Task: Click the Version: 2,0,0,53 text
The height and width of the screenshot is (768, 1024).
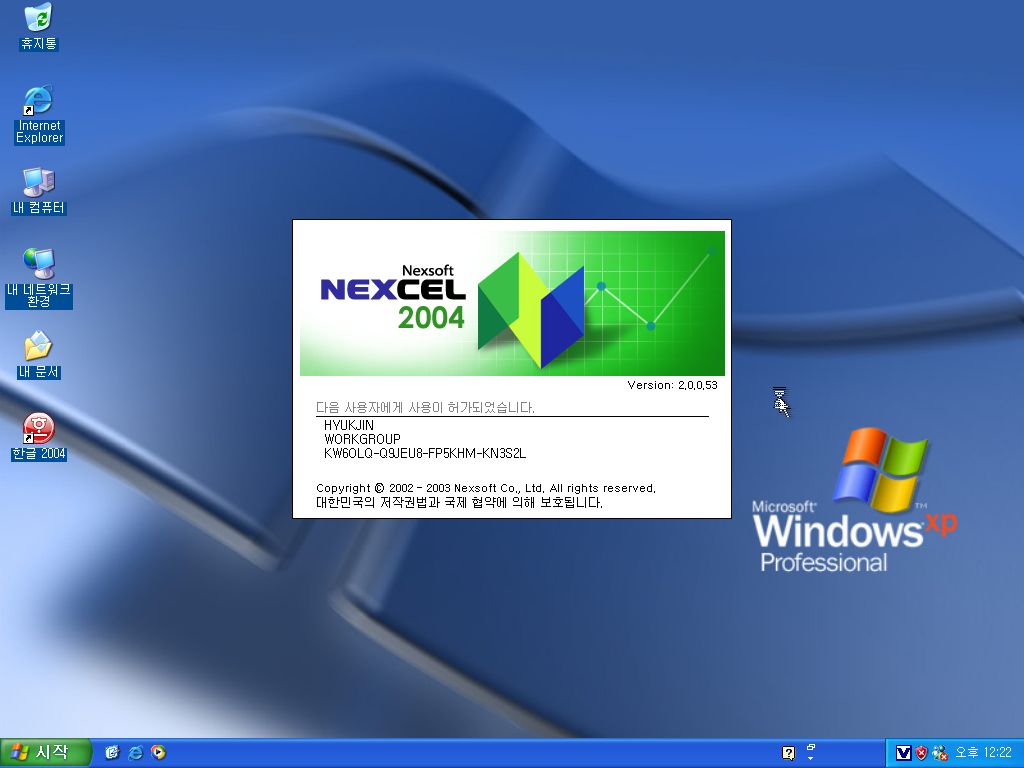Action: [672, 385]
